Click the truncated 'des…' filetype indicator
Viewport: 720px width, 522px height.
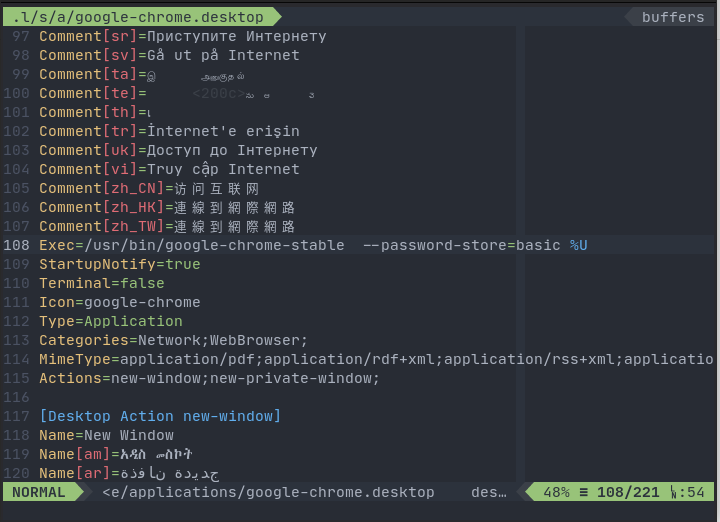click(x=489, y=492)
